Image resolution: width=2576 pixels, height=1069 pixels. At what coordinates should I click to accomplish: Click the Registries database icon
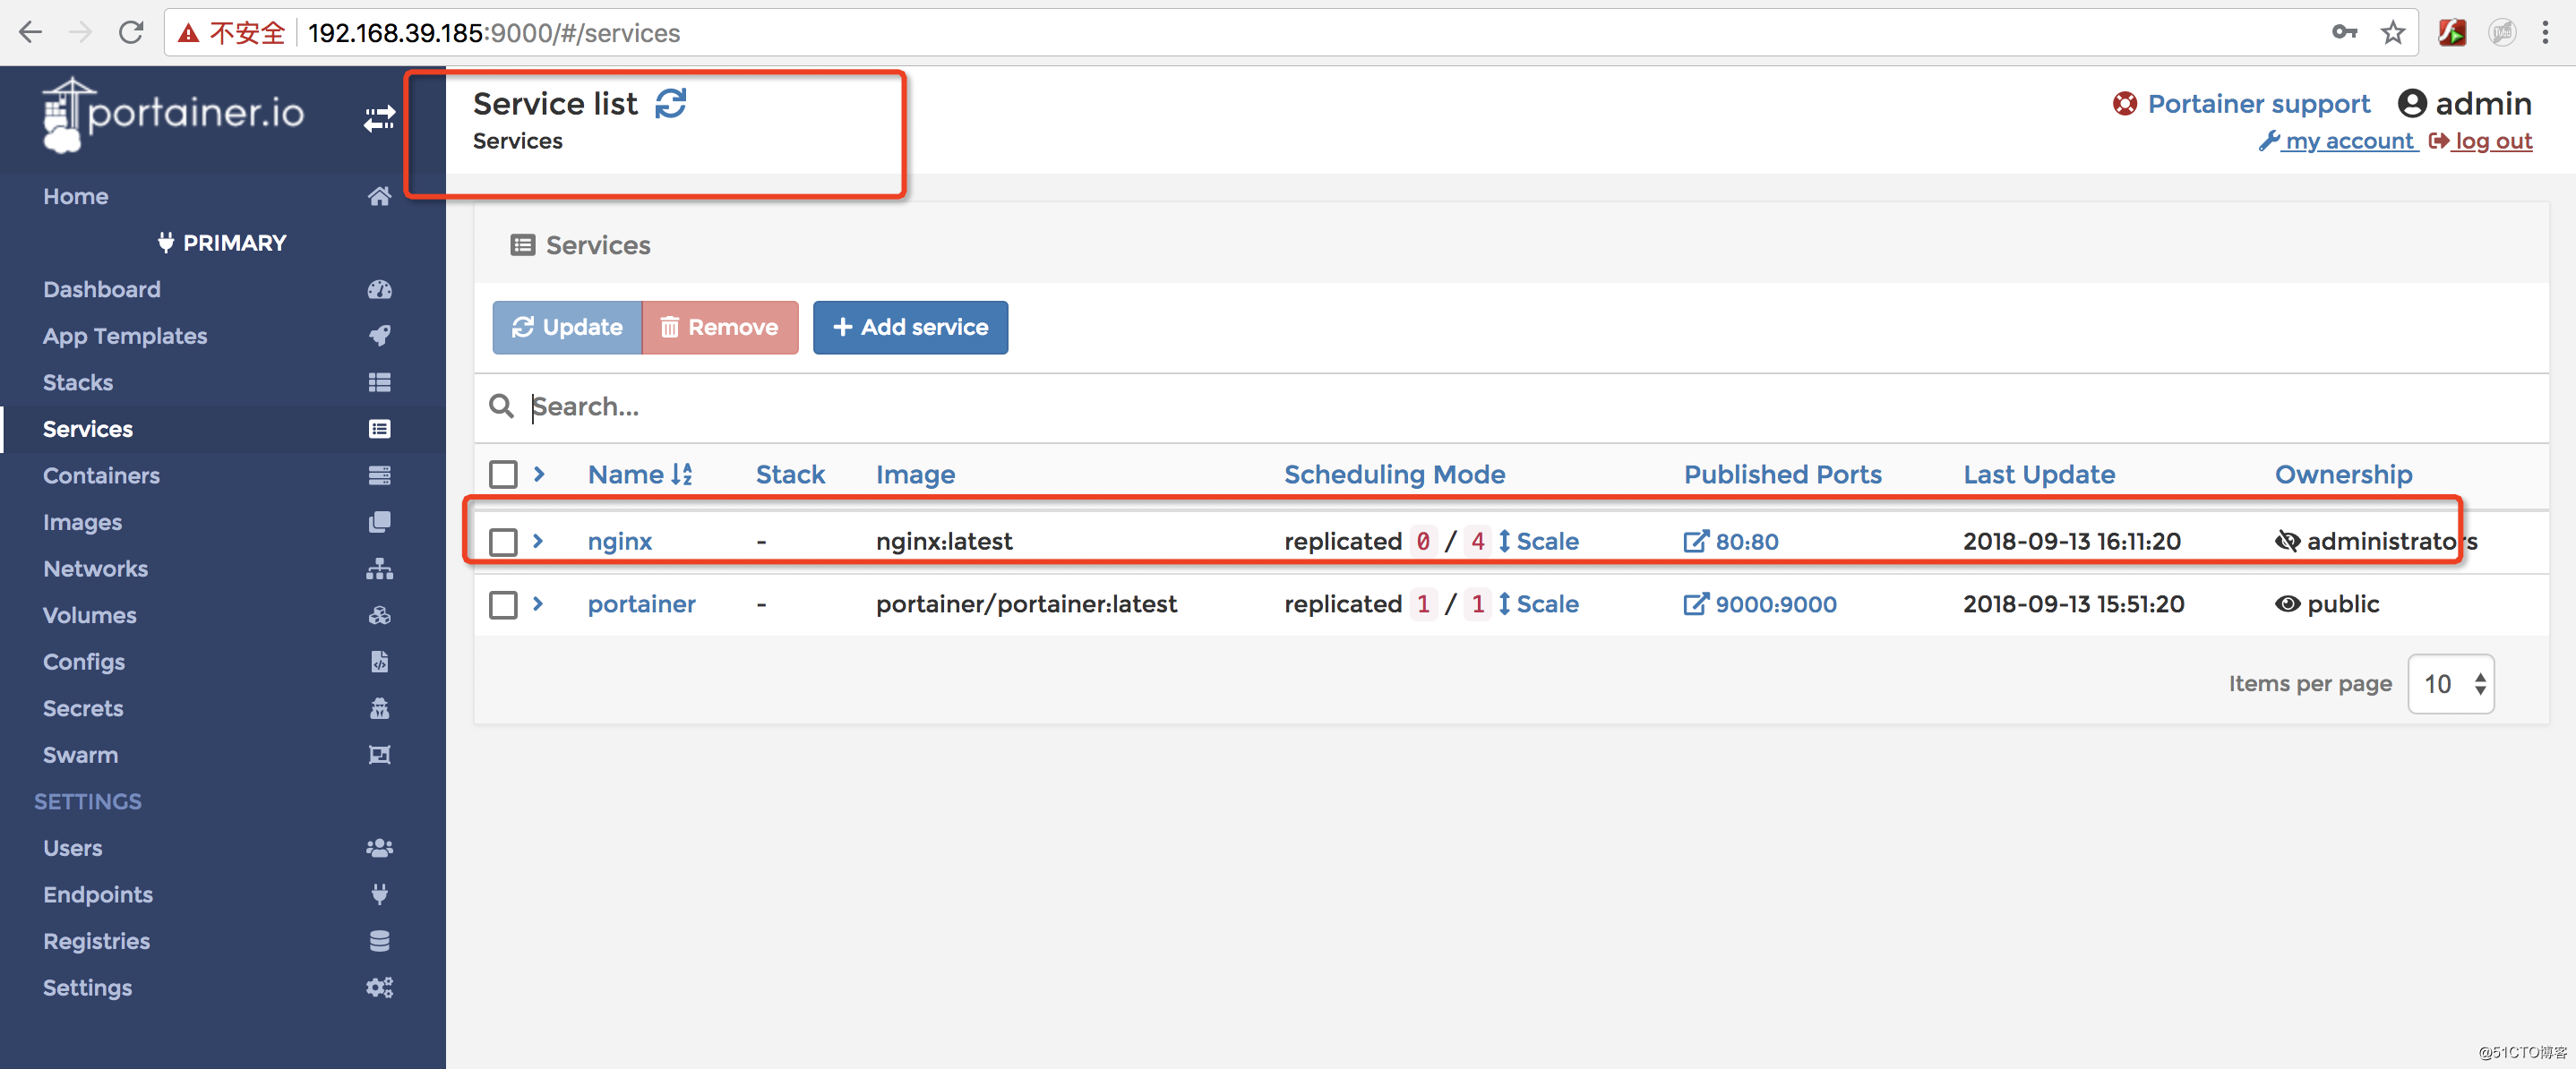pyautogui.click(x=379, y=941)
